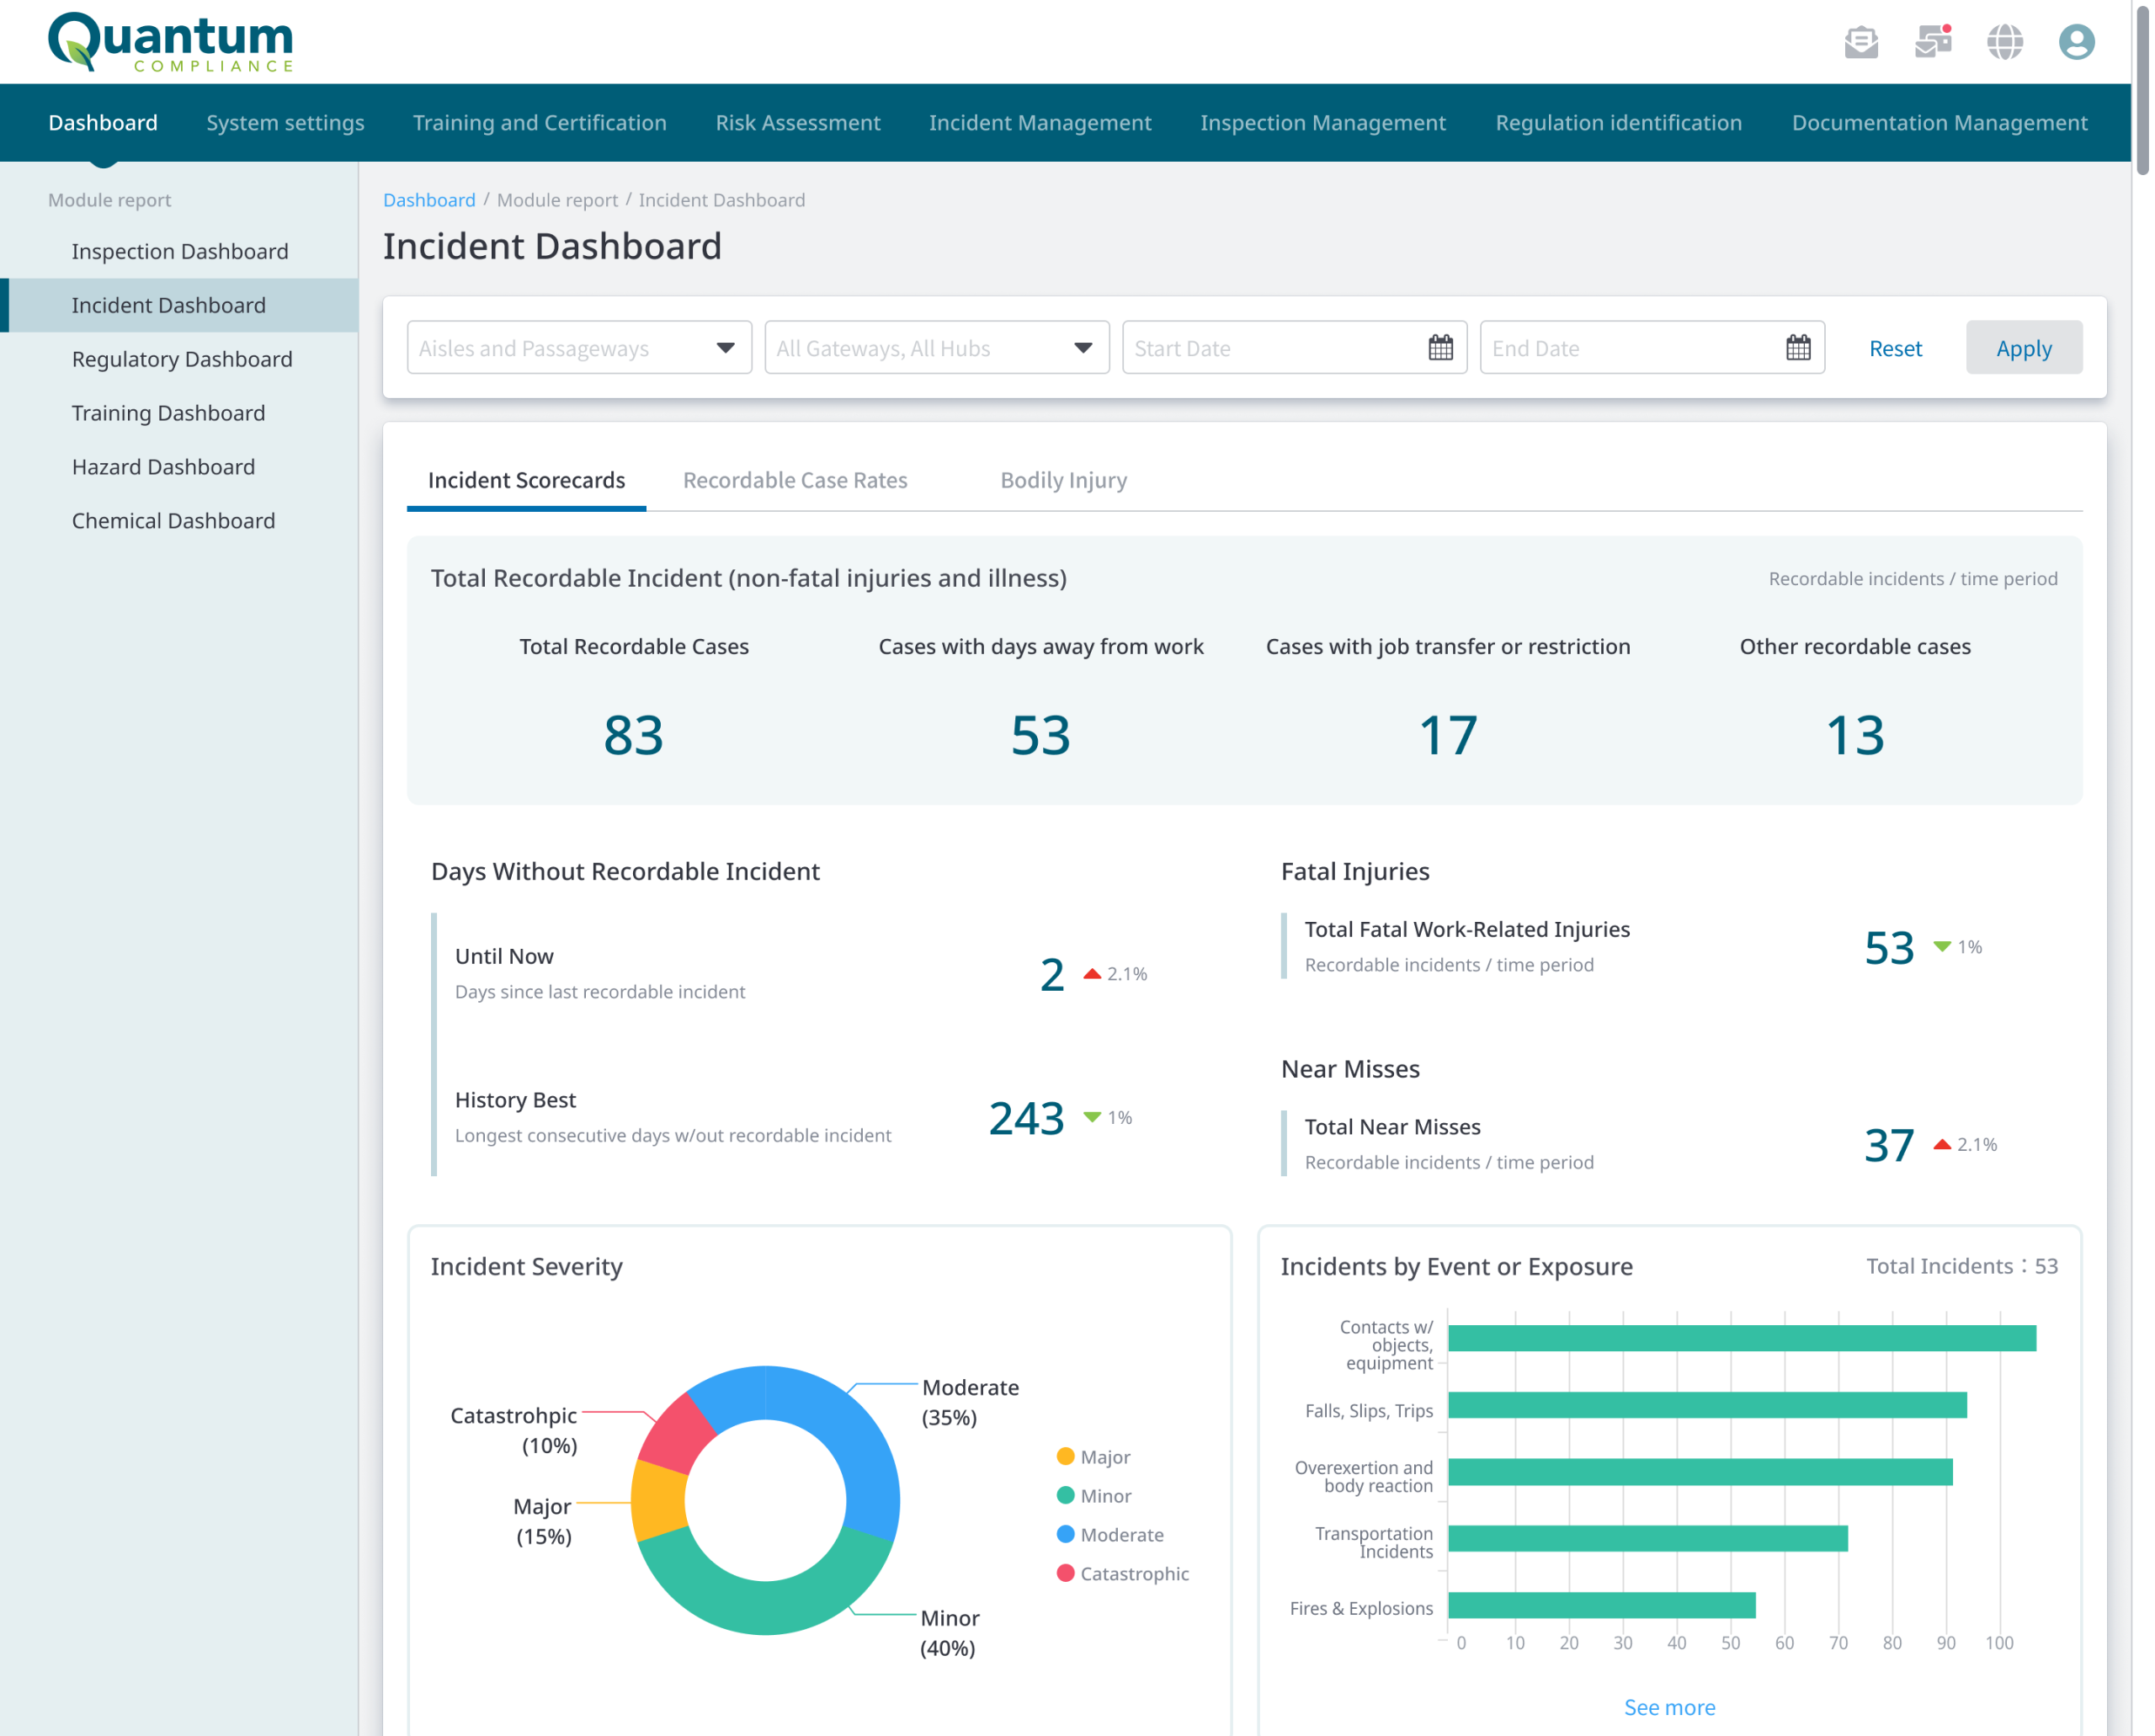Screen dimensions: 2155x1736
Task: Open the System settings menu
Action: (x=285, y=123)
